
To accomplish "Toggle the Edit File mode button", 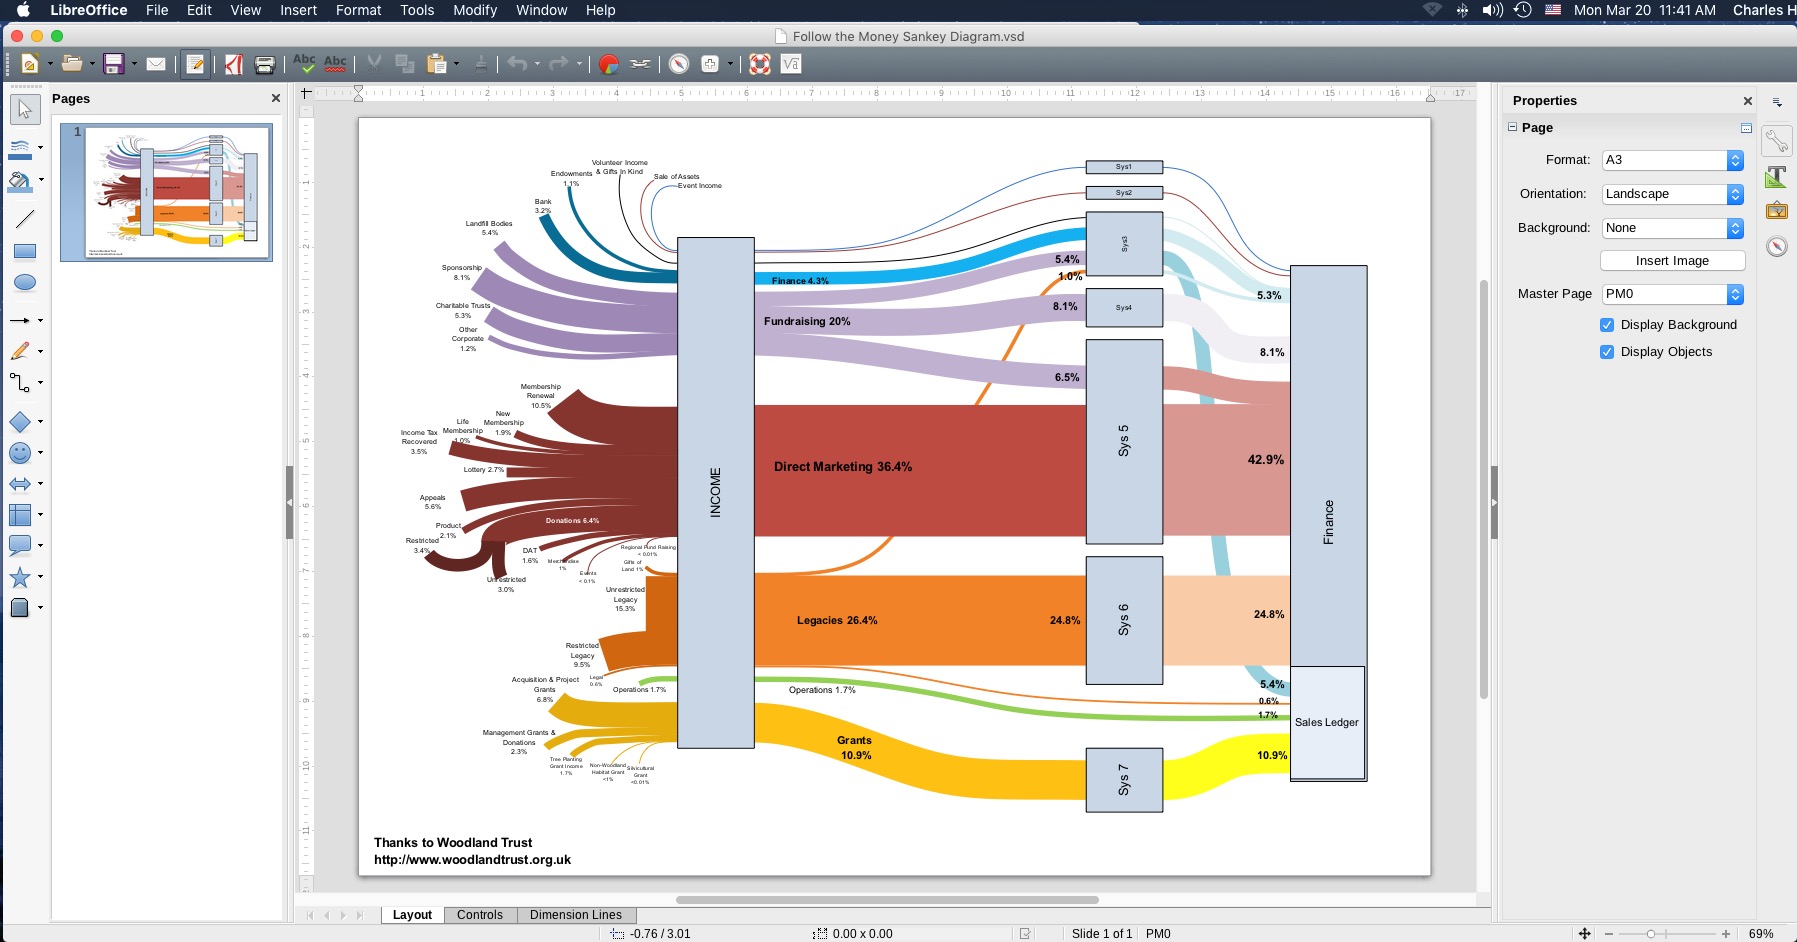I will (195, 65).
